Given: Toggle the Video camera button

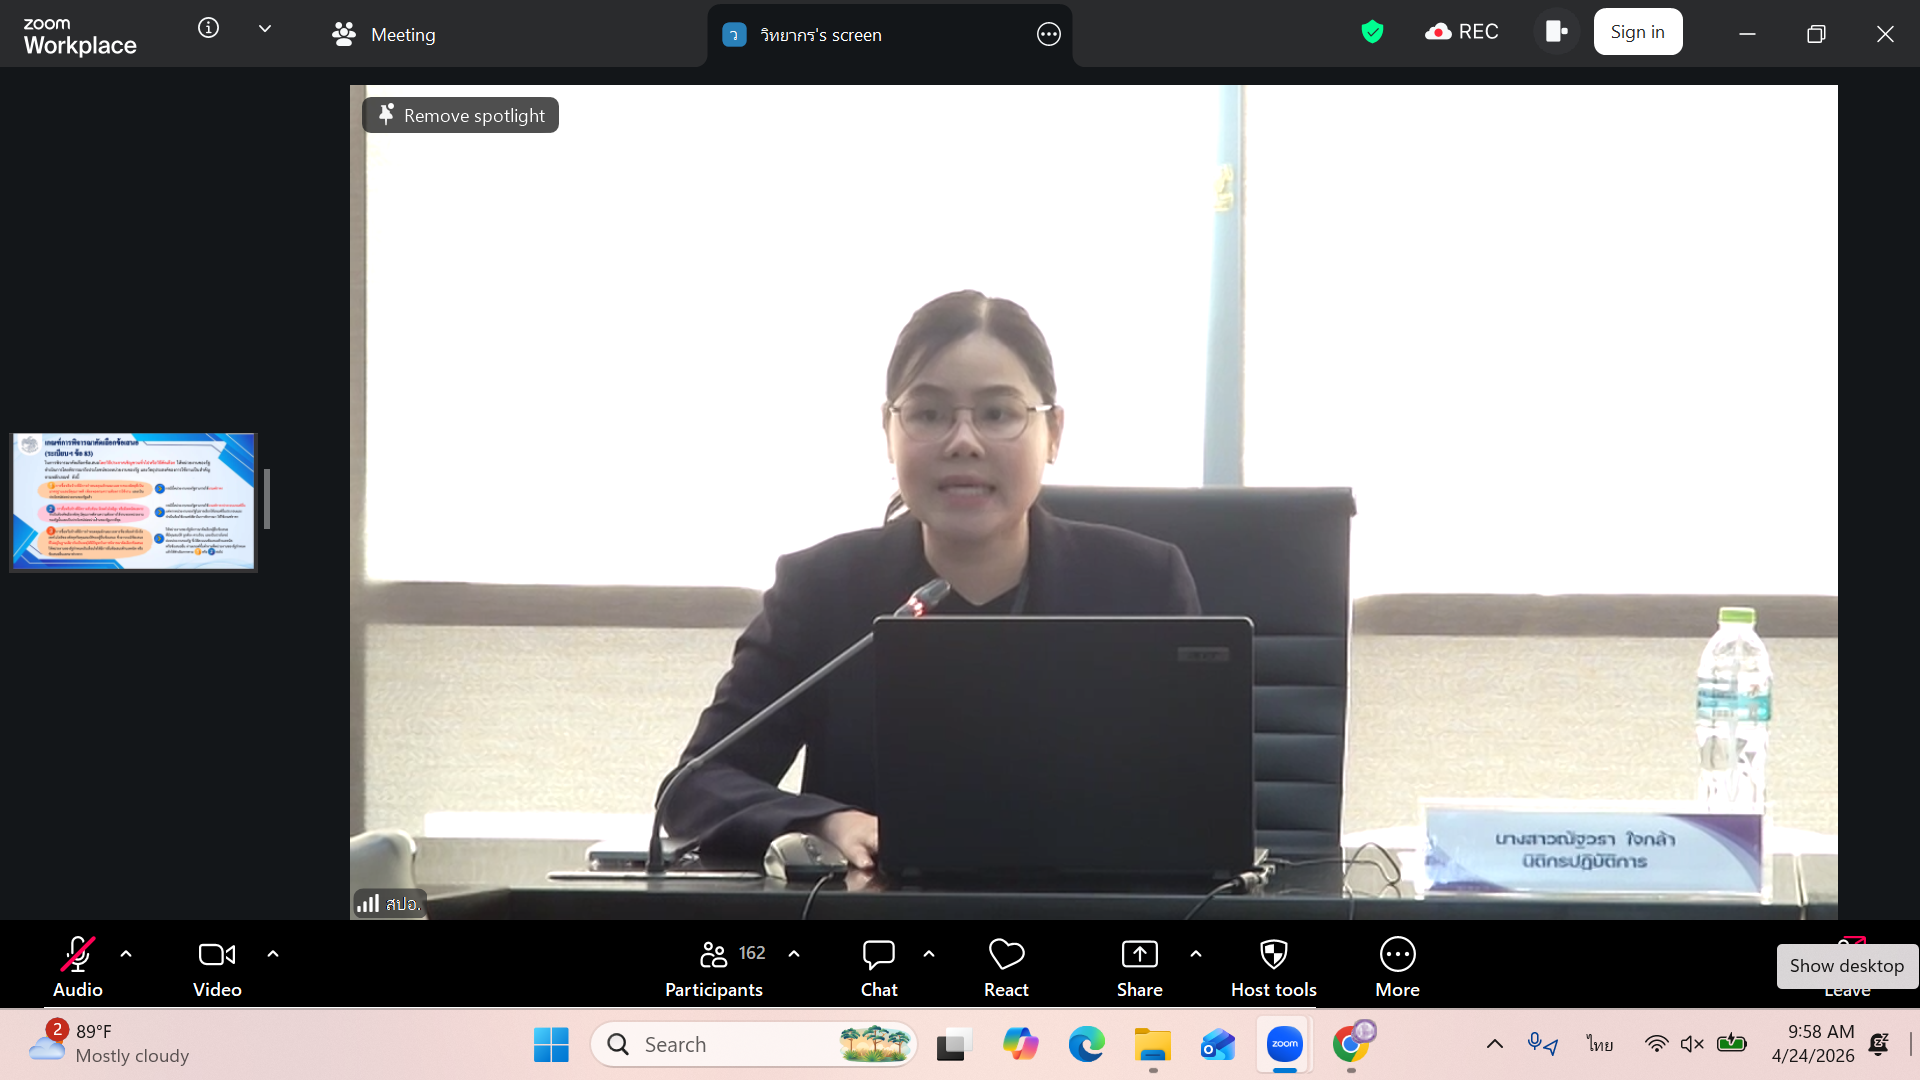Looking at the screenshot, I should tap(217, 955).
